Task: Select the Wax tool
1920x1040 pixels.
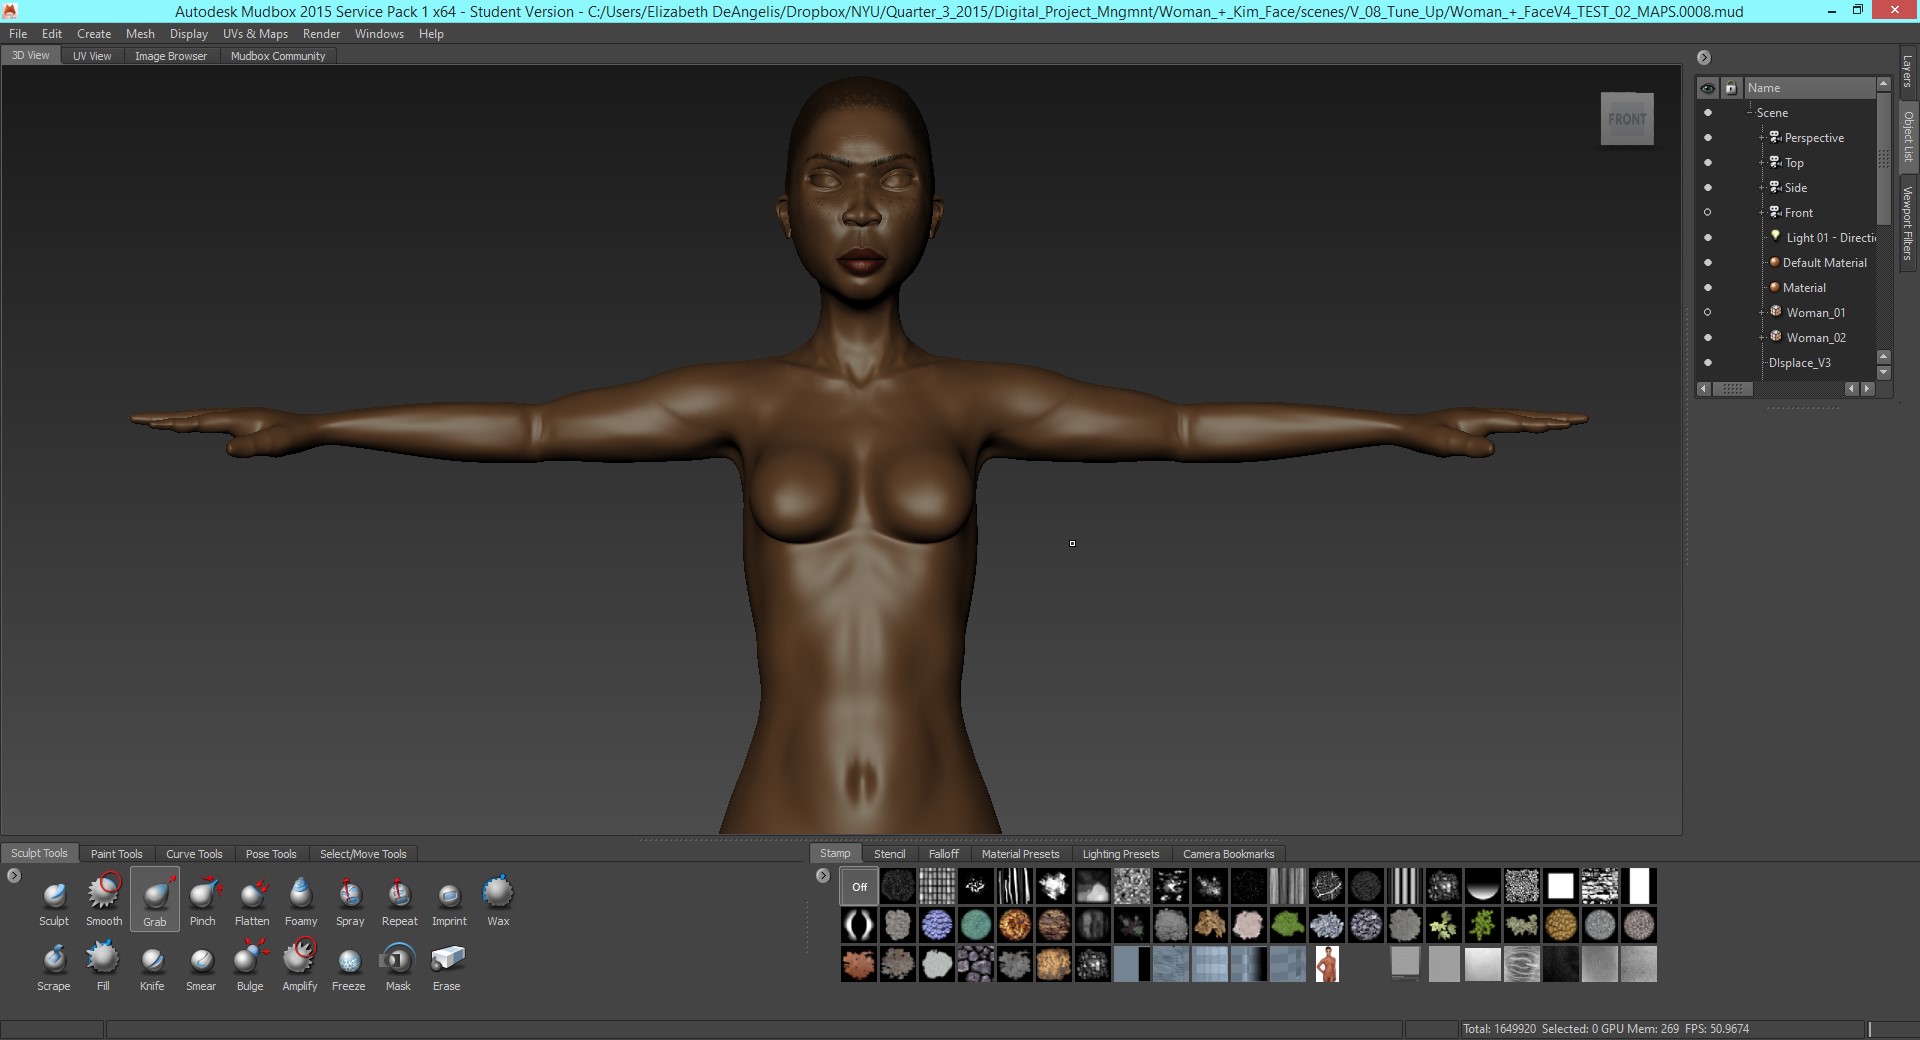Action: (498, 900)
